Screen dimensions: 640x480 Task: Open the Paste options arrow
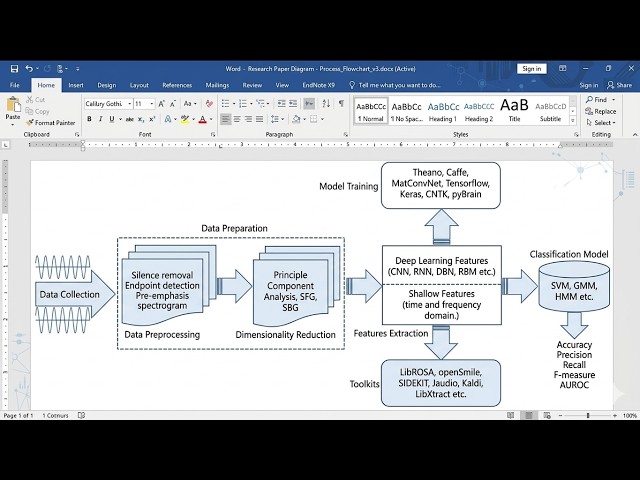pos(13,124)
